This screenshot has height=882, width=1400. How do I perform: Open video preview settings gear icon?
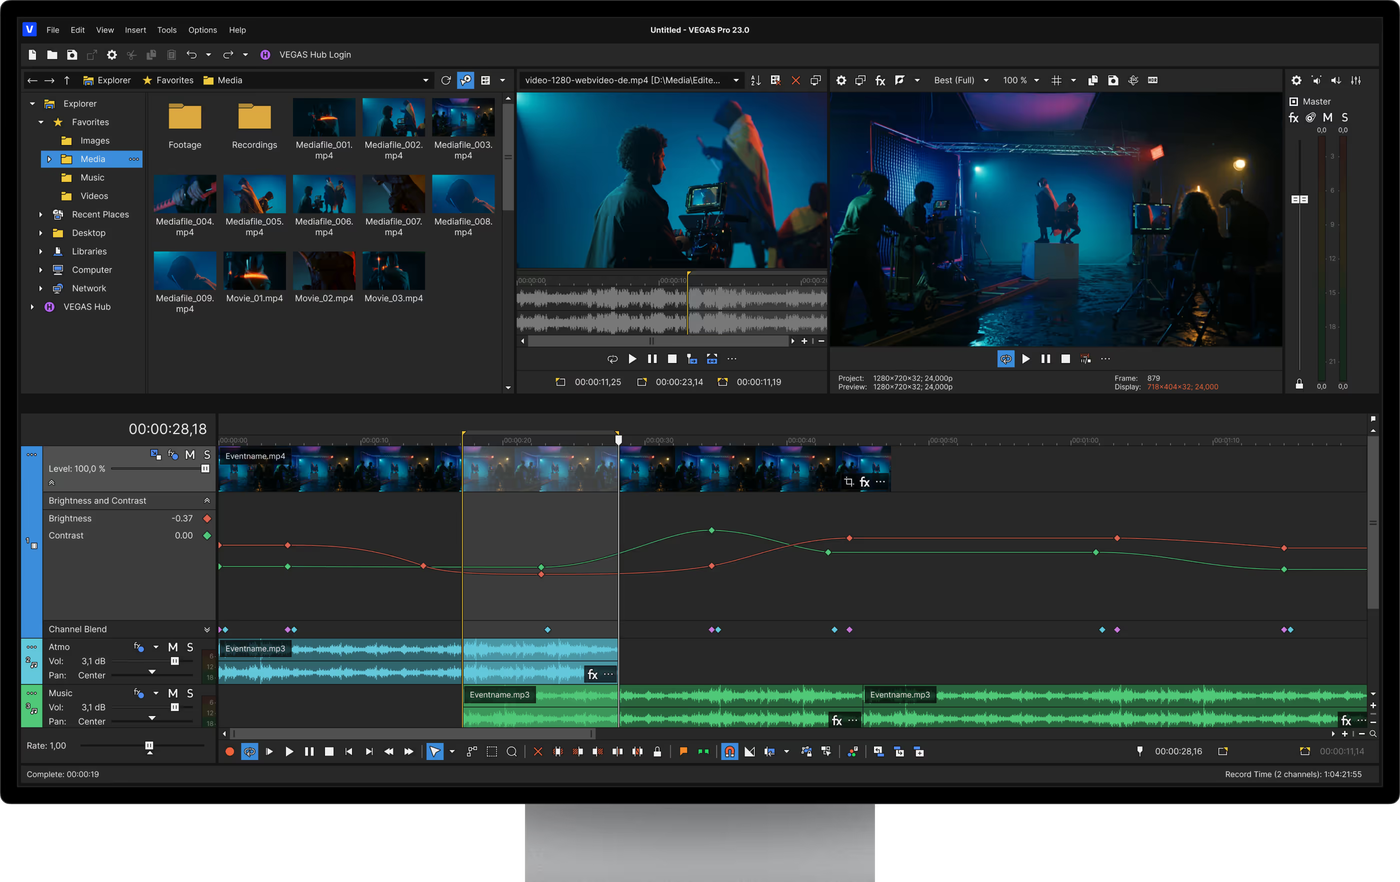point(841,80)
